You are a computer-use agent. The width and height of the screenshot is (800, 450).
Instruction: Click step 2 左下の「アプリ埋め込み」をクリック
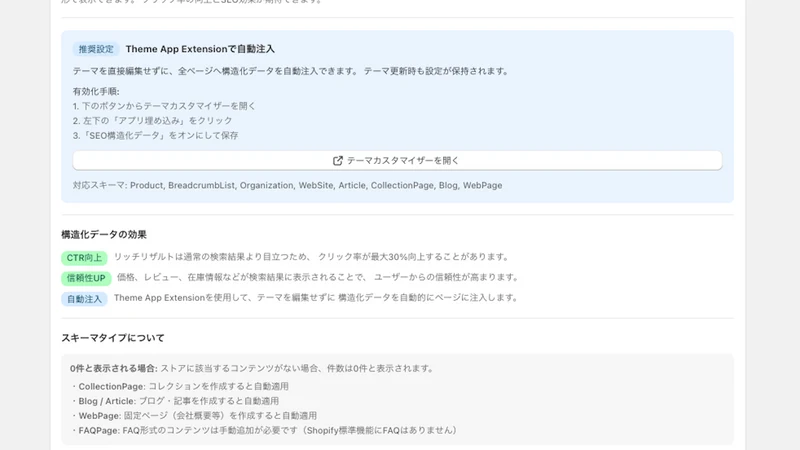pyautogui.click(x=152, y=120)
